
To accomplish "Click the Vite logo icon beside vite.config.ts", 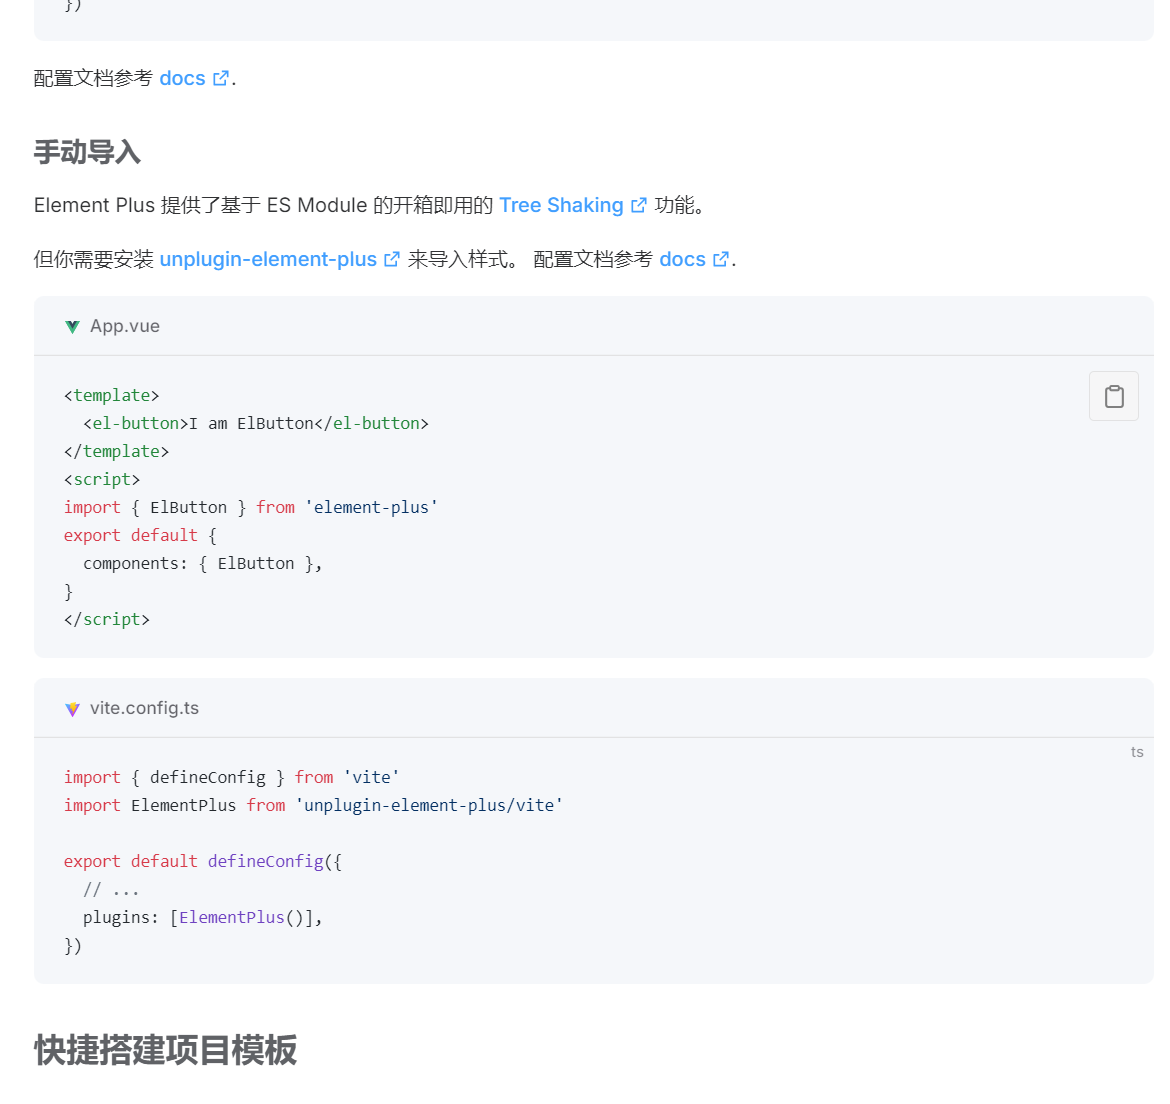I will (72, 709).
